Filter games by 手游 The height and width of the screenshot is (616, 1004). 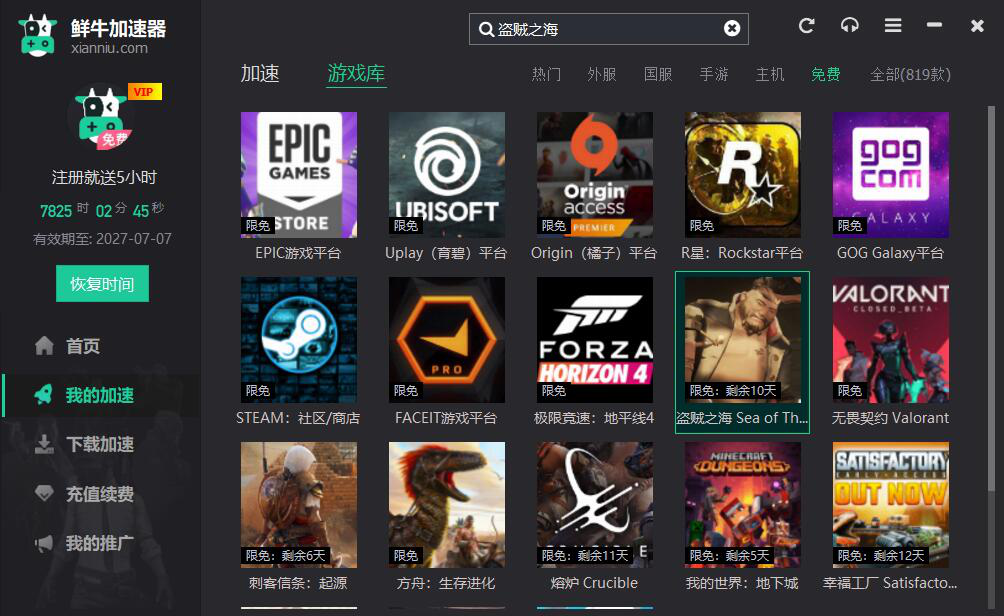(x=714, y=75)
